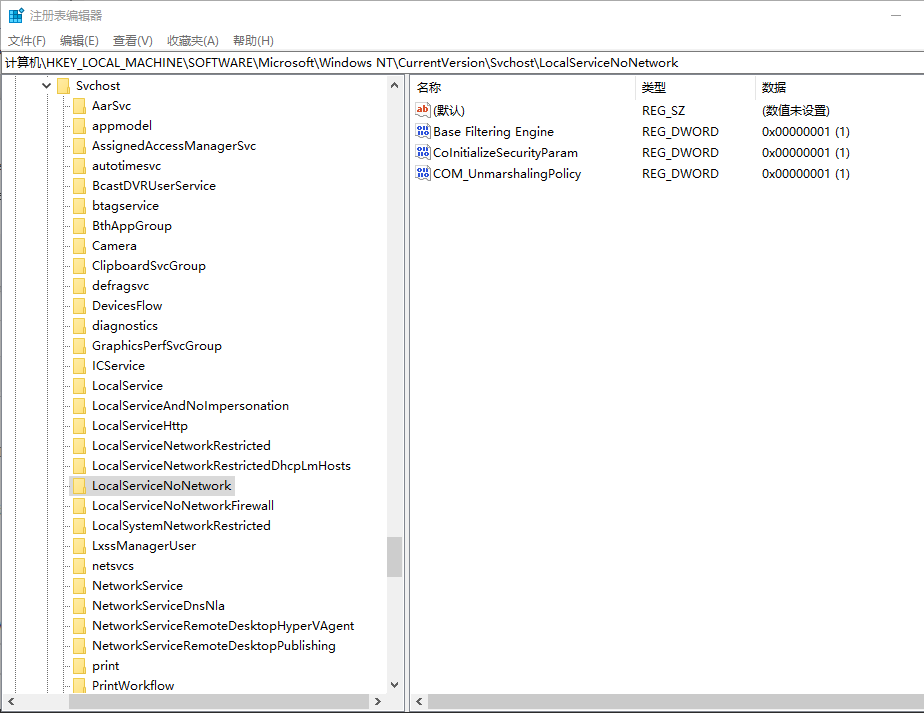This screenshot has width=924, height=713.
Task: Click the NetworkService folder icon
Action: pyautogui.click(x=80, y=586)
